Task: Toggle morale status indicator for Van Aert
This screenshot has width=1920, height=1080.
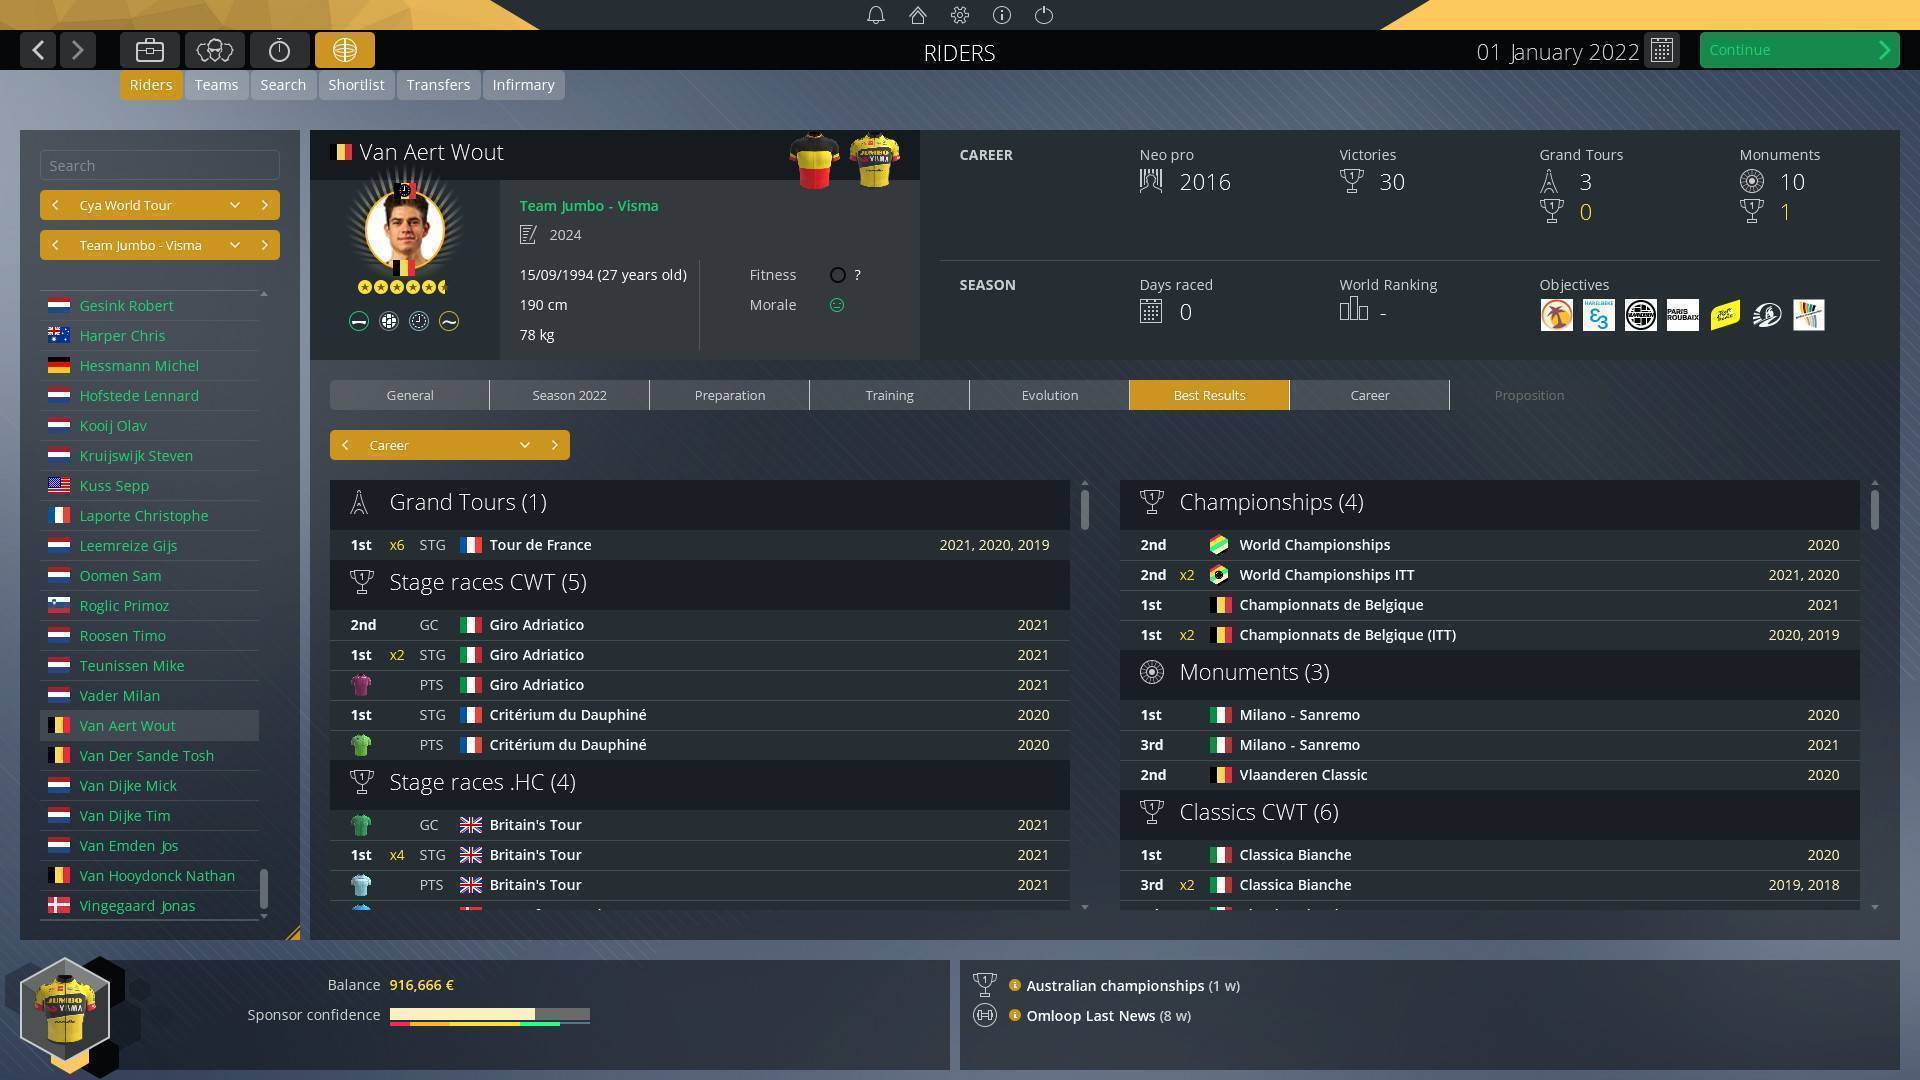Action: click(x=836, y=305)
